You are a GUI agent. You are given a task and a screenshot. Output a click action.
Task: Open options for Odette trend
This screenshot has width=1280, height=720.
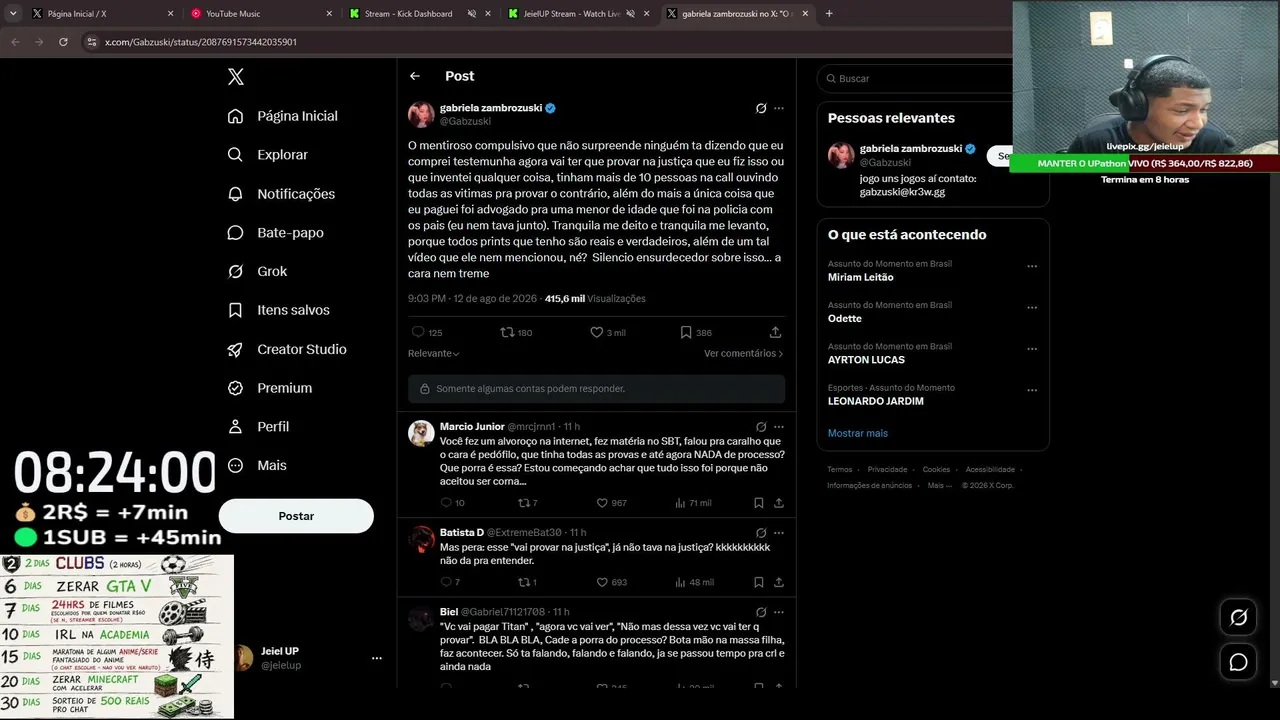[x=1032, y=308]
